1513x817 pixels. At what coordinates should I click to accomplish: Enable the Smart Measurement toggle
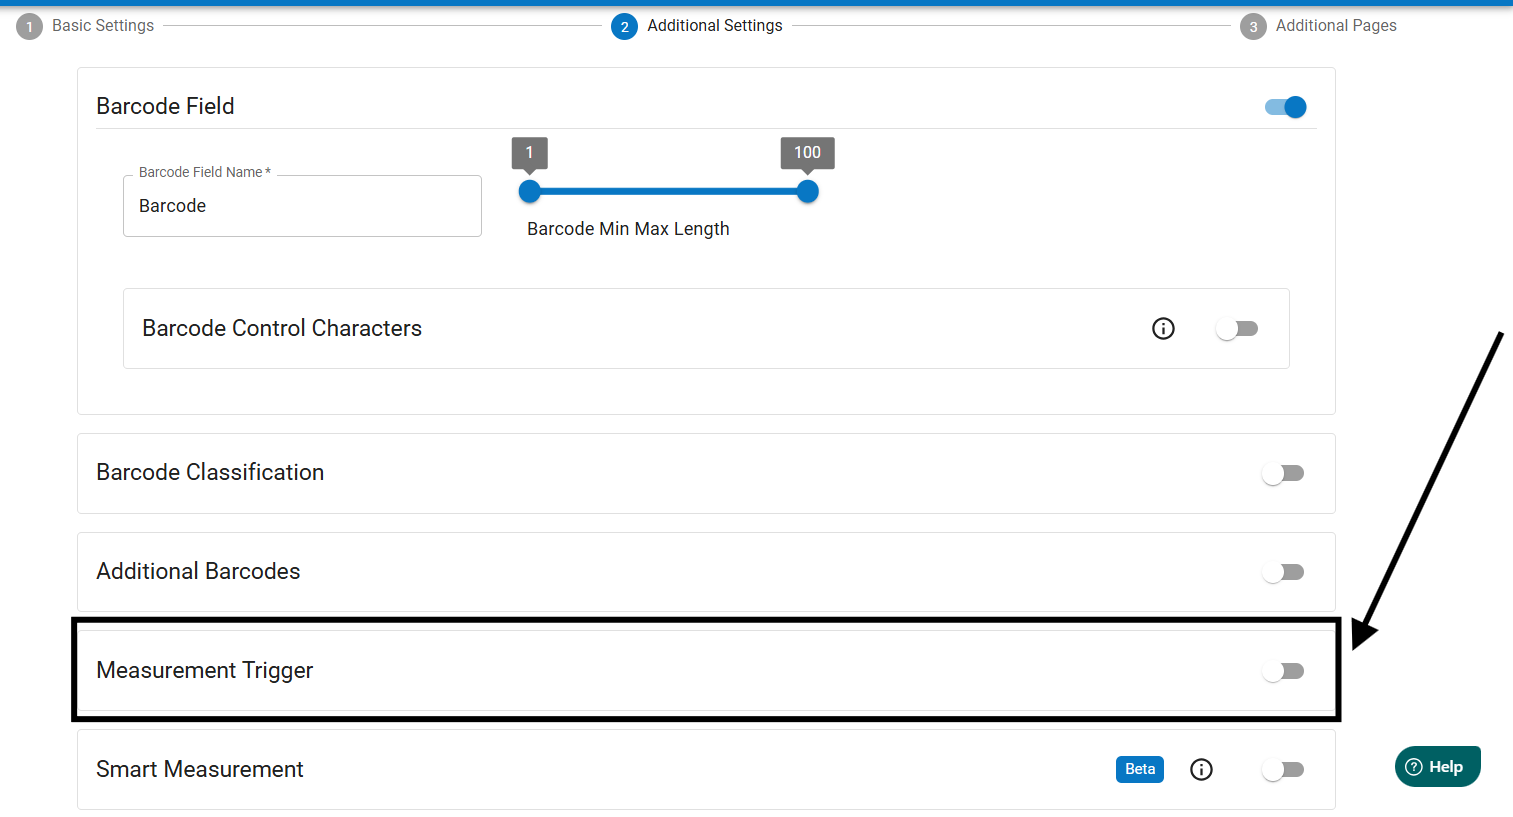click(x=1283, y=770)
